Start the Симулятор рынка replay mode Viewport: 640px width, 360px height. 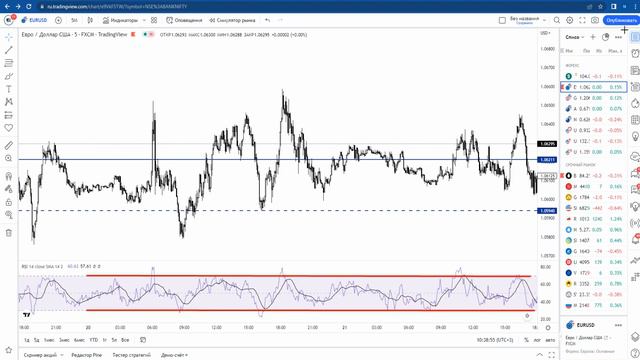pyautogui.click(x=232, y=20)
